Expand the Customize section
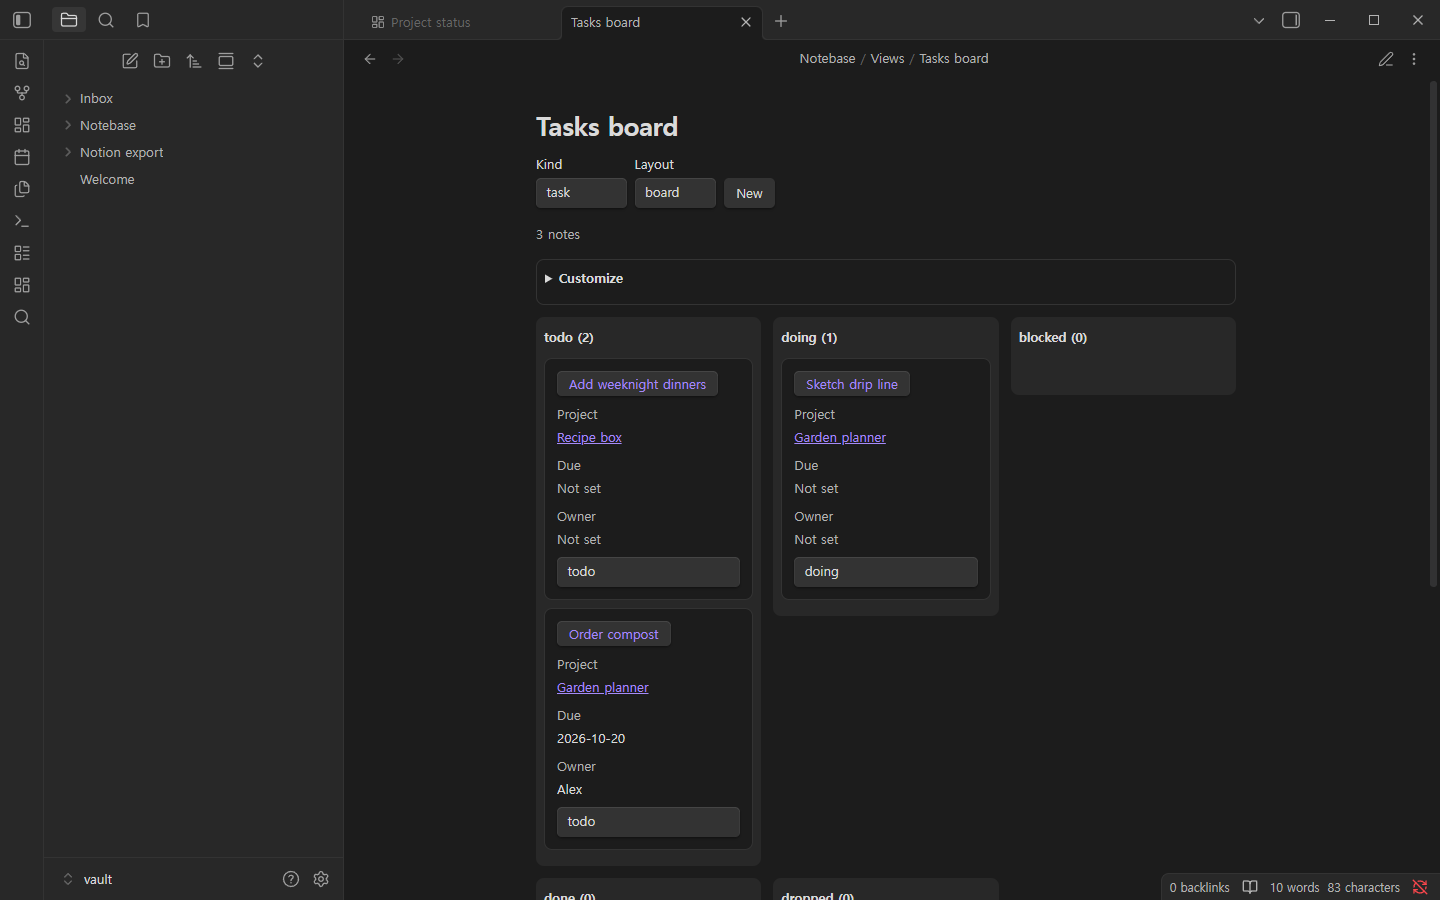This screenshot has height=900, width=1440. (x=584, y=278)
